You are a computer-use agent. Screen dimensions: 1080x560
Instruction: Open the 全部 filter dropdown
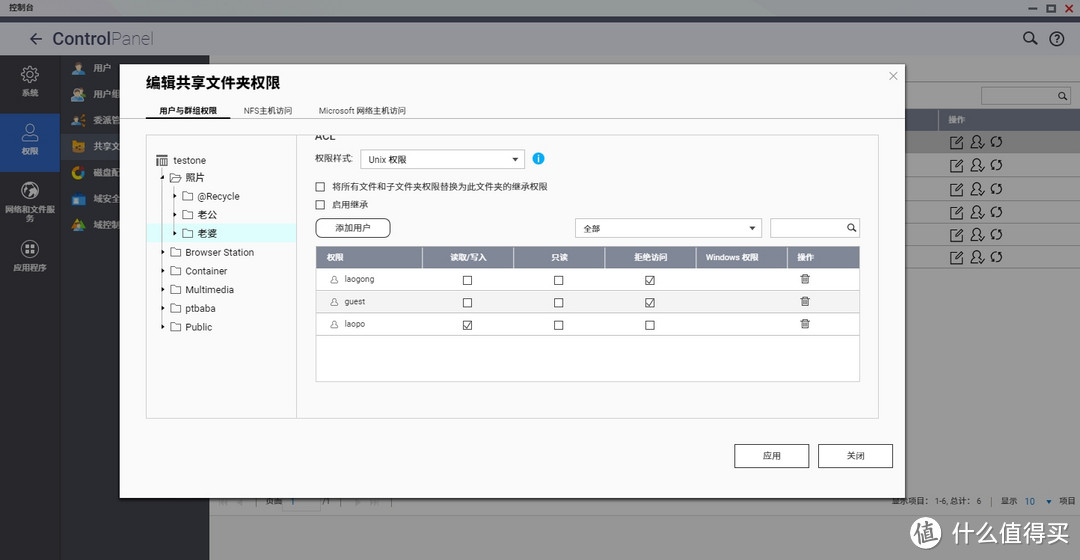pos(668,228)
